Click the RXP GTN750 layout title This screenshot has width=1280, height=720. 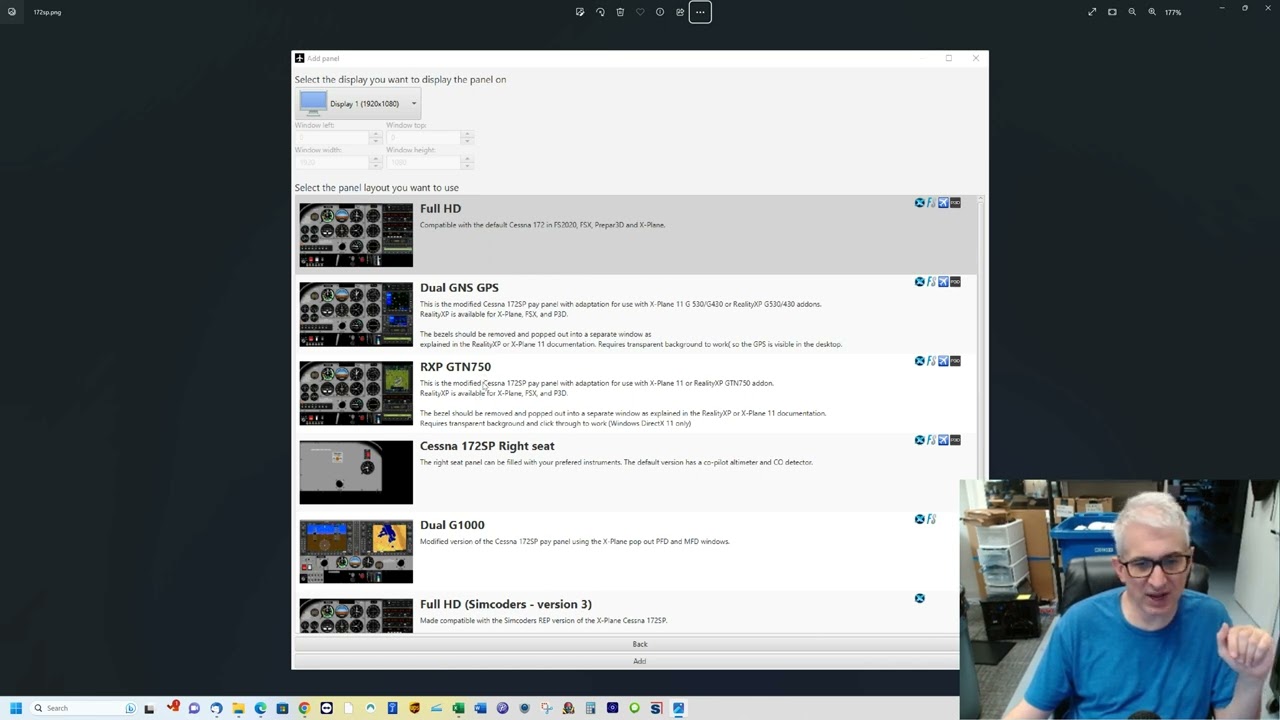455,367
